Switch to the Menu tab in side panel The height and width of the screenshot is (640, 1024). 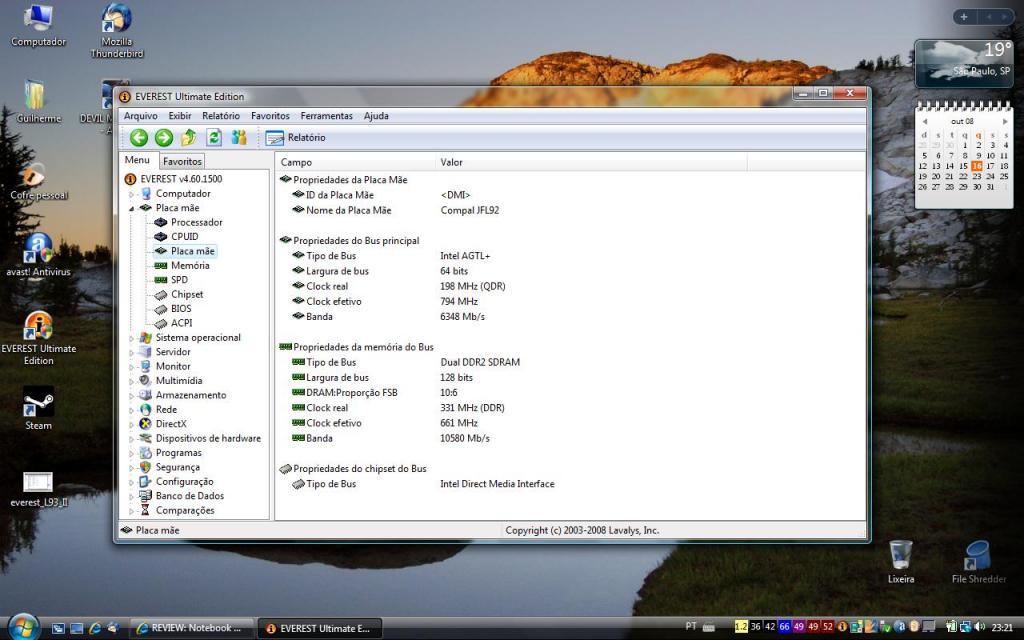pos(137,160)
